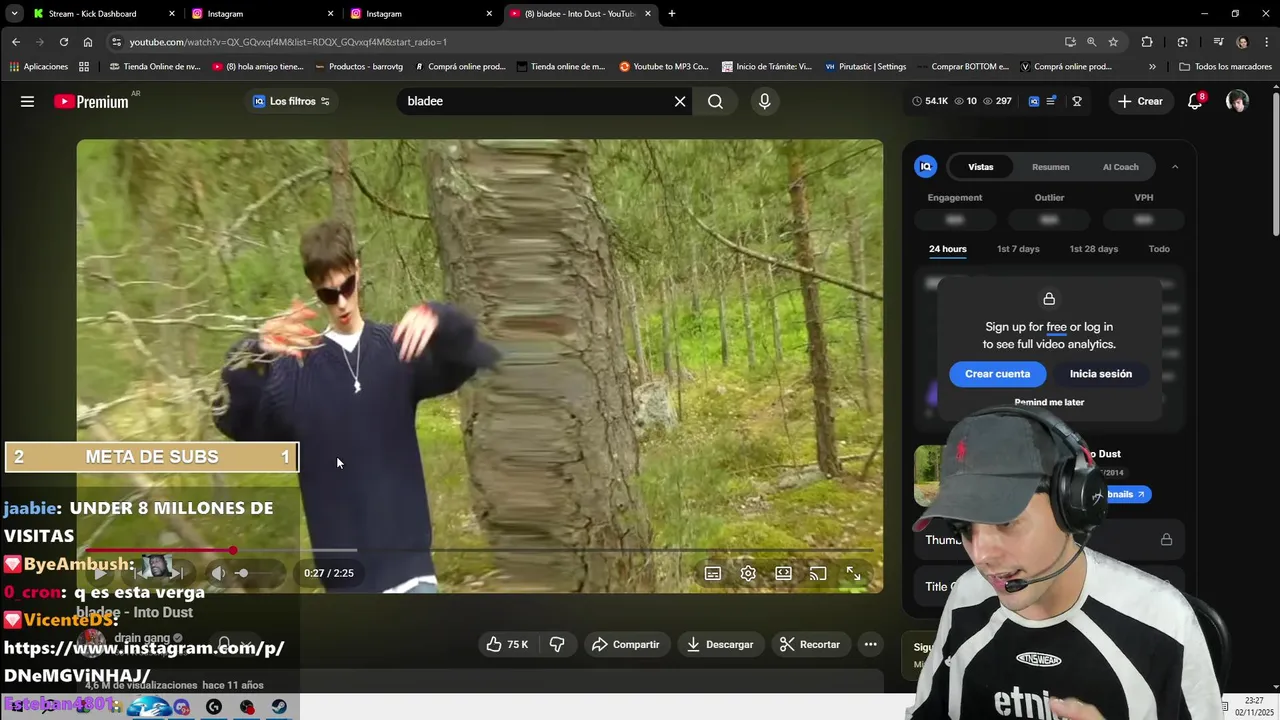
Task: Open Youtube to MP3 Co... bookmark
Action: pos(664,67)
